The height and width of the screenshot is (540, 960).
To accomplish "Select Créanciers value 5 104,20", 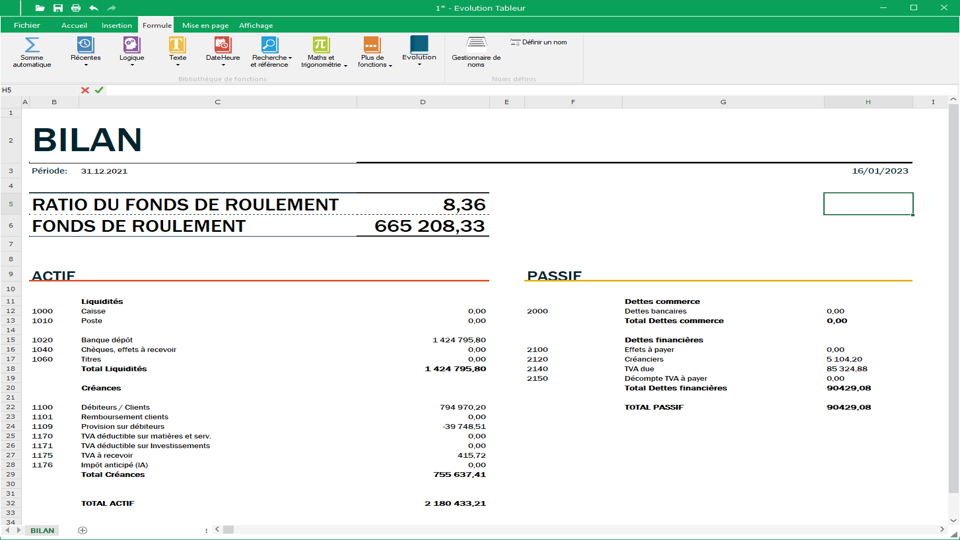I will pos(844,359).
